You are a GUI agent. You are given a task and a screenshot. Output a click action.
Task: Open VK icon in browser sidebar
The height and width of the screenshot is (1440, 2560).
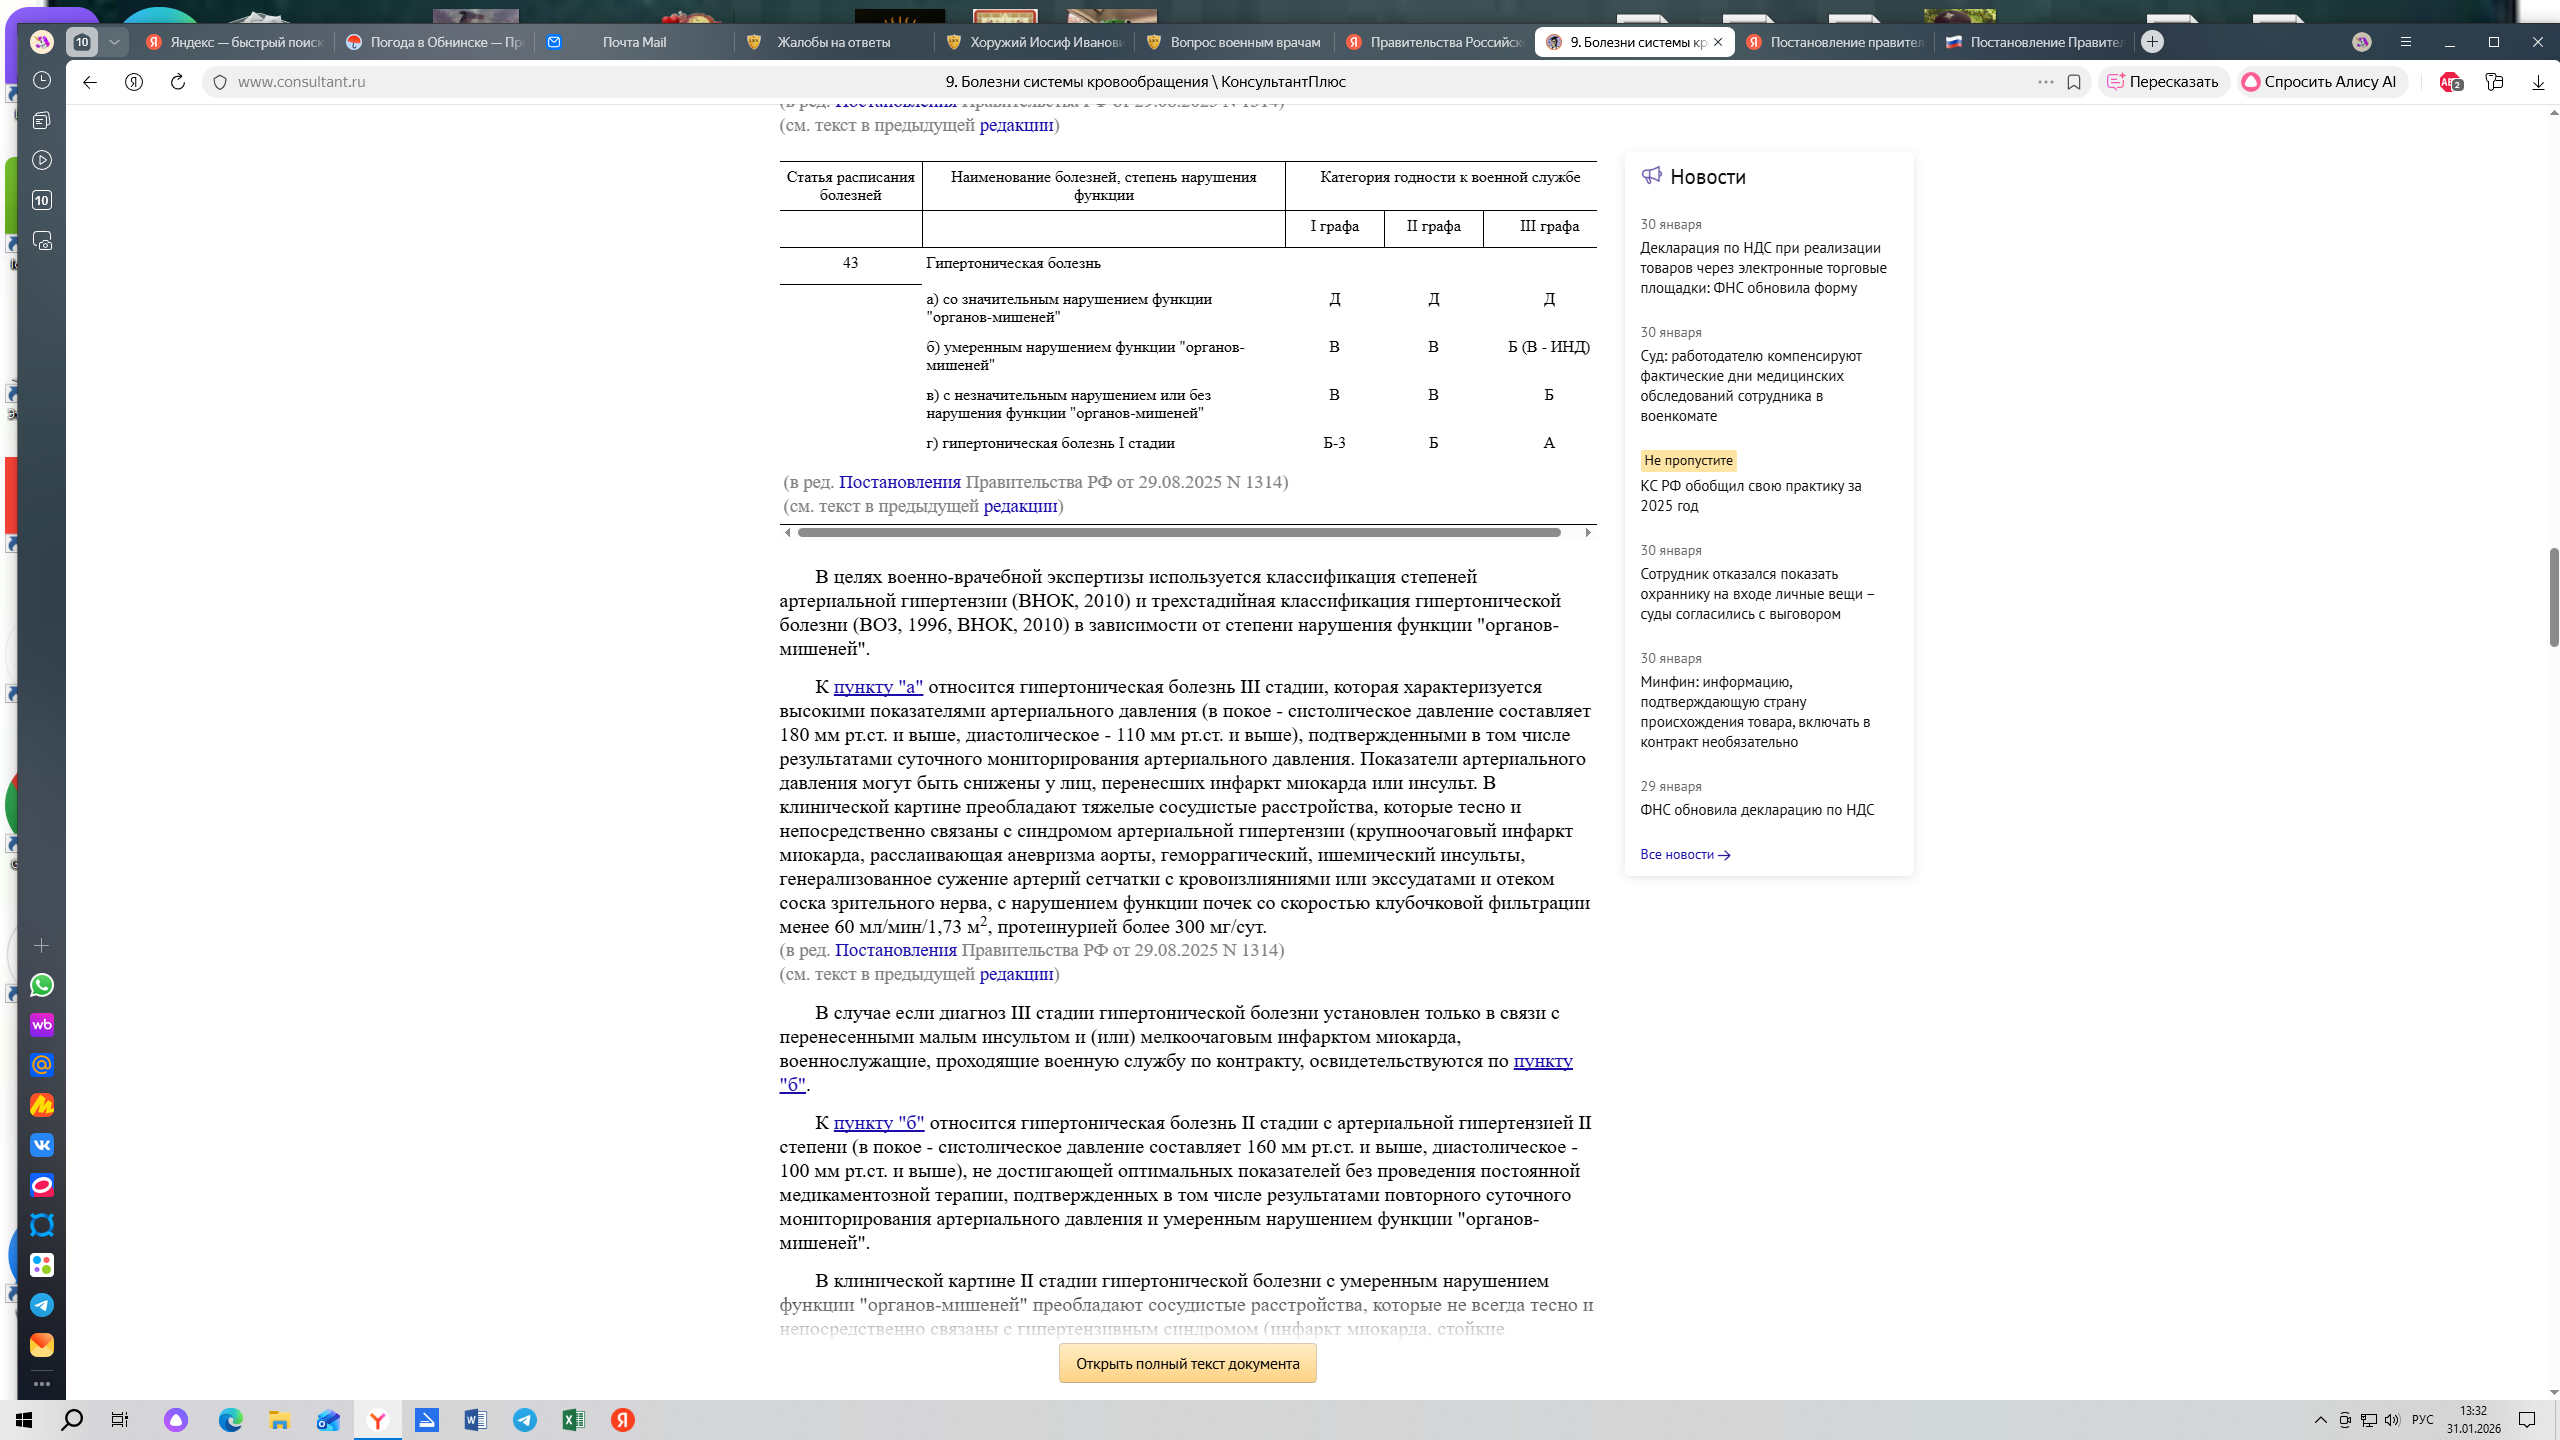pos(41,1145)
